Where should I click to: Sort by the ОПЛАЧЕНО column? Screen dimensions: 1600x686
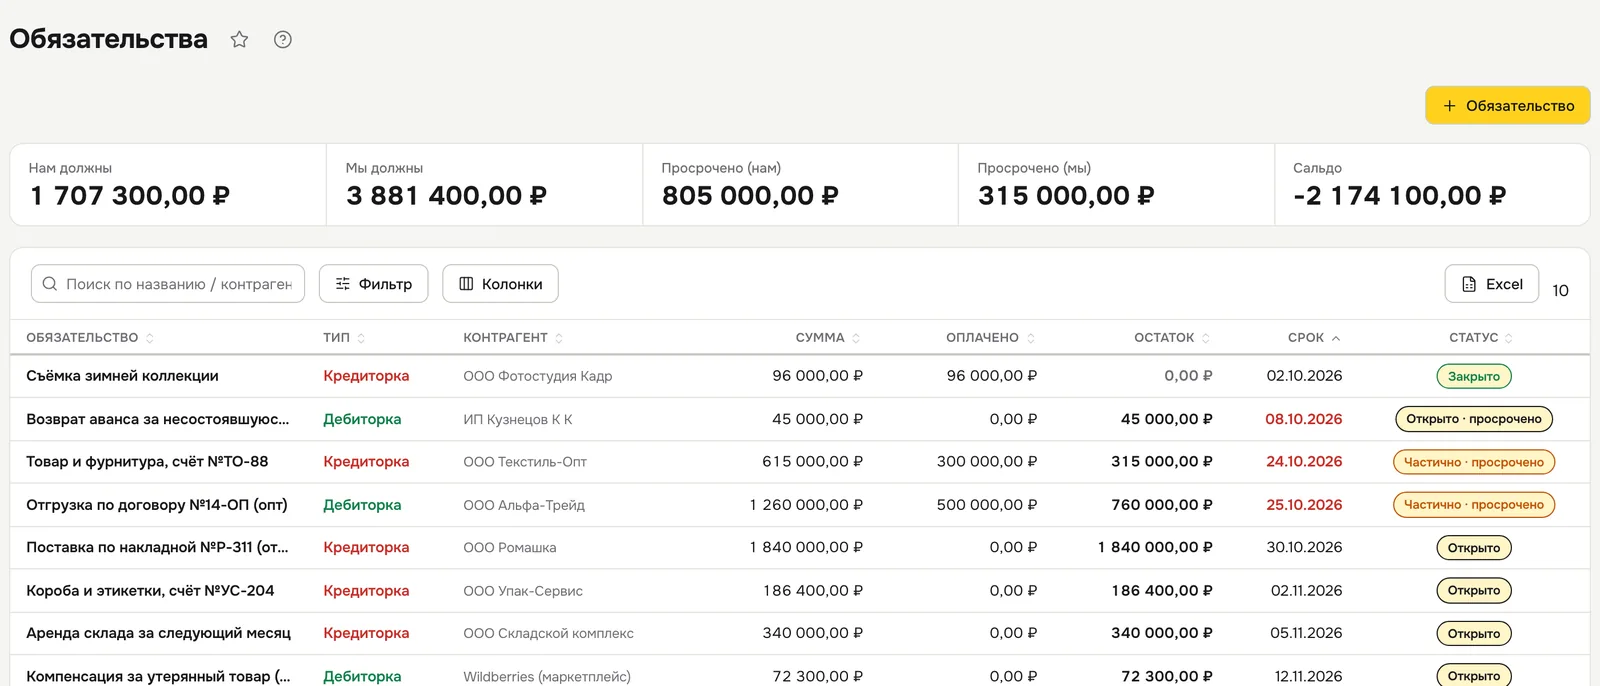[x=991, y=338]
